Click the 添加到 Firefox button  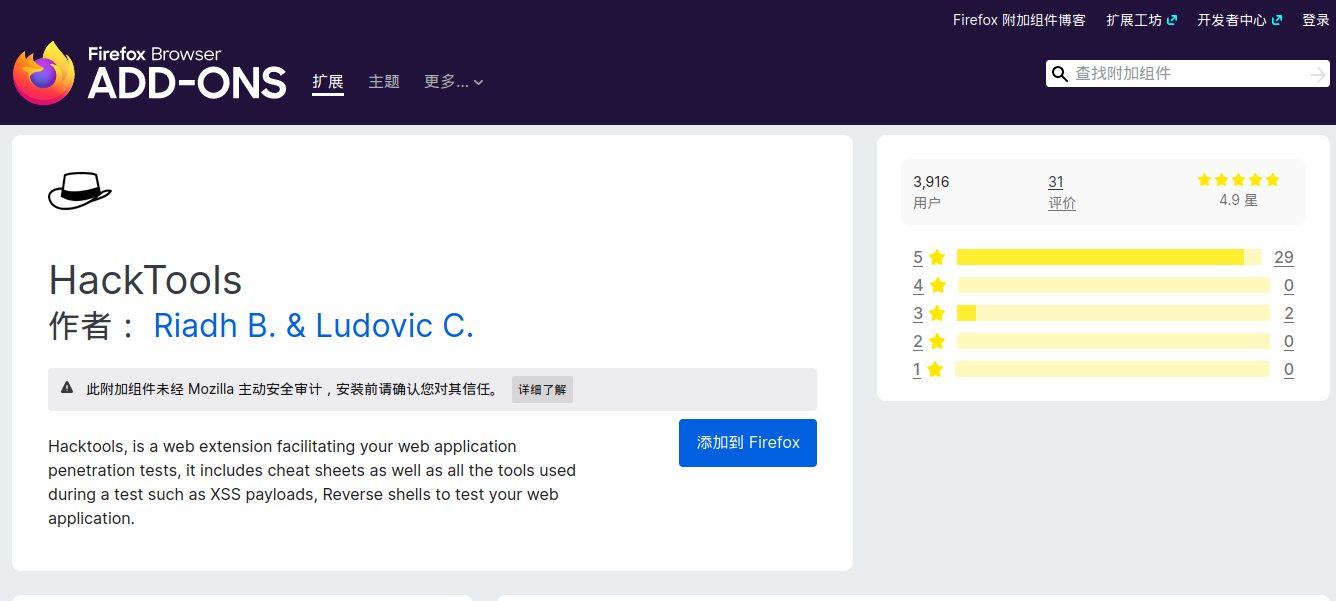748,442
